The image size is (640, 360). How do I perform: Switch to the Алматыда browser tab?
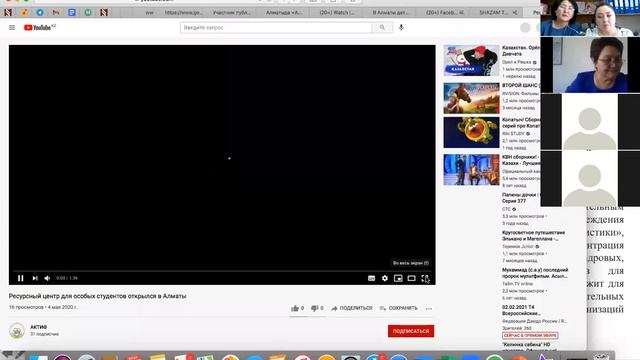tap(284, 13)
